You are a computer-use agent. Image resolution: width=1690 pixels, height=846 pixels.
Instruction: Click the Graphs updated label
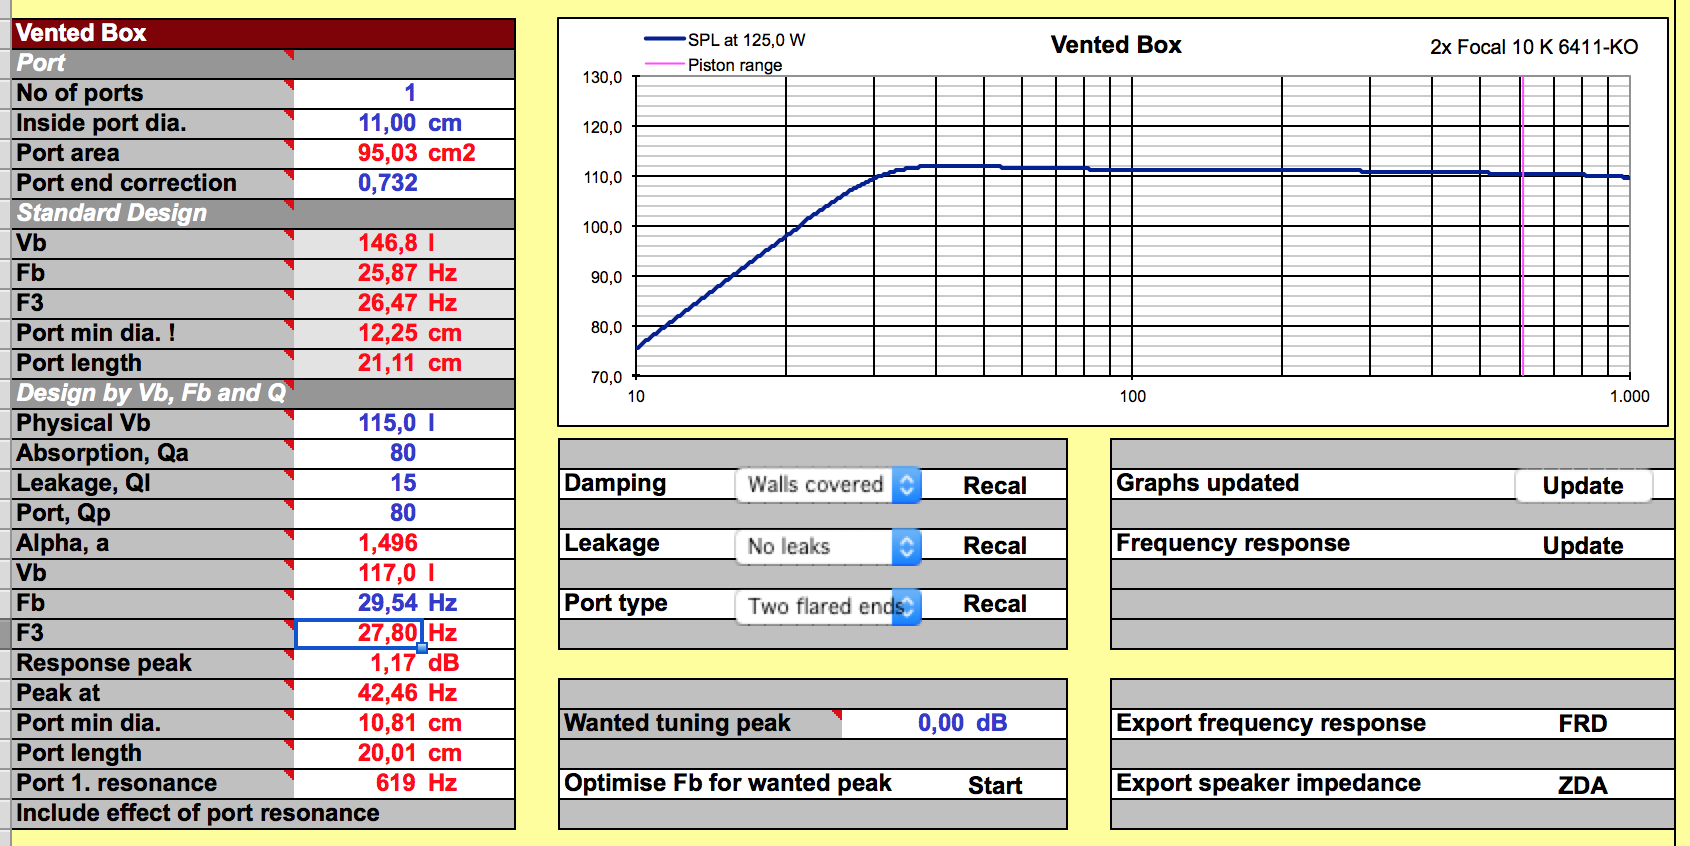click(x=1207, y=483)
